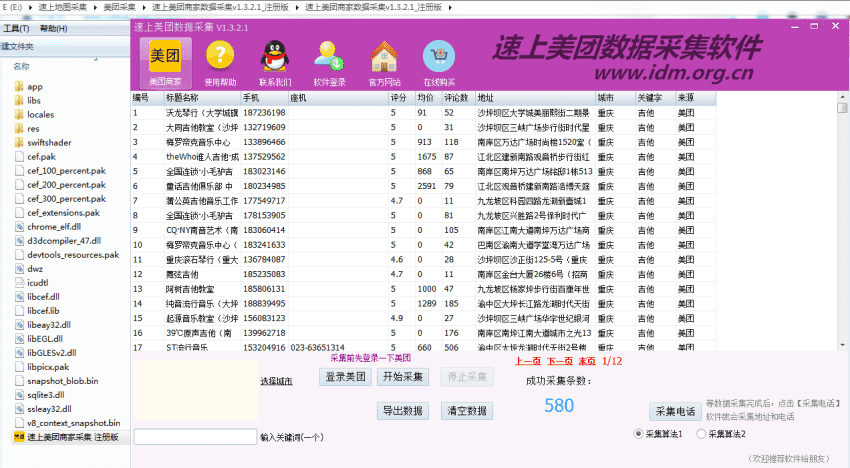Screen dimensions: 850x468
Task: Open the 工具(T) menu
Action: tap(16, 28)
